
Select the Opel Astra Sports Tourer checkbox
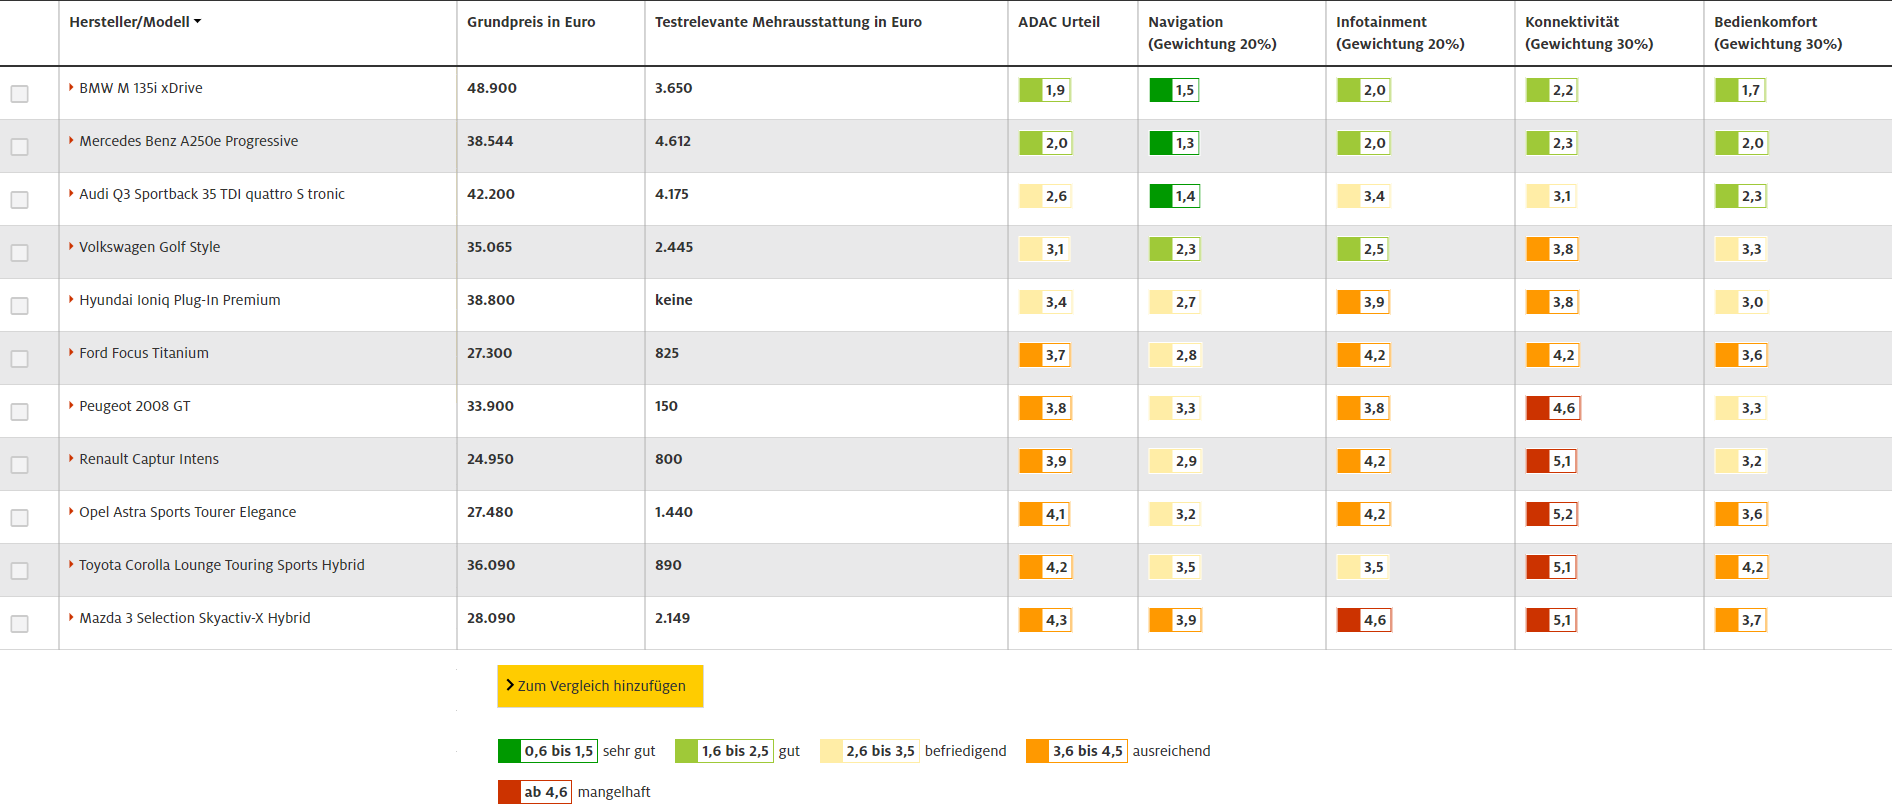(19, 518)
